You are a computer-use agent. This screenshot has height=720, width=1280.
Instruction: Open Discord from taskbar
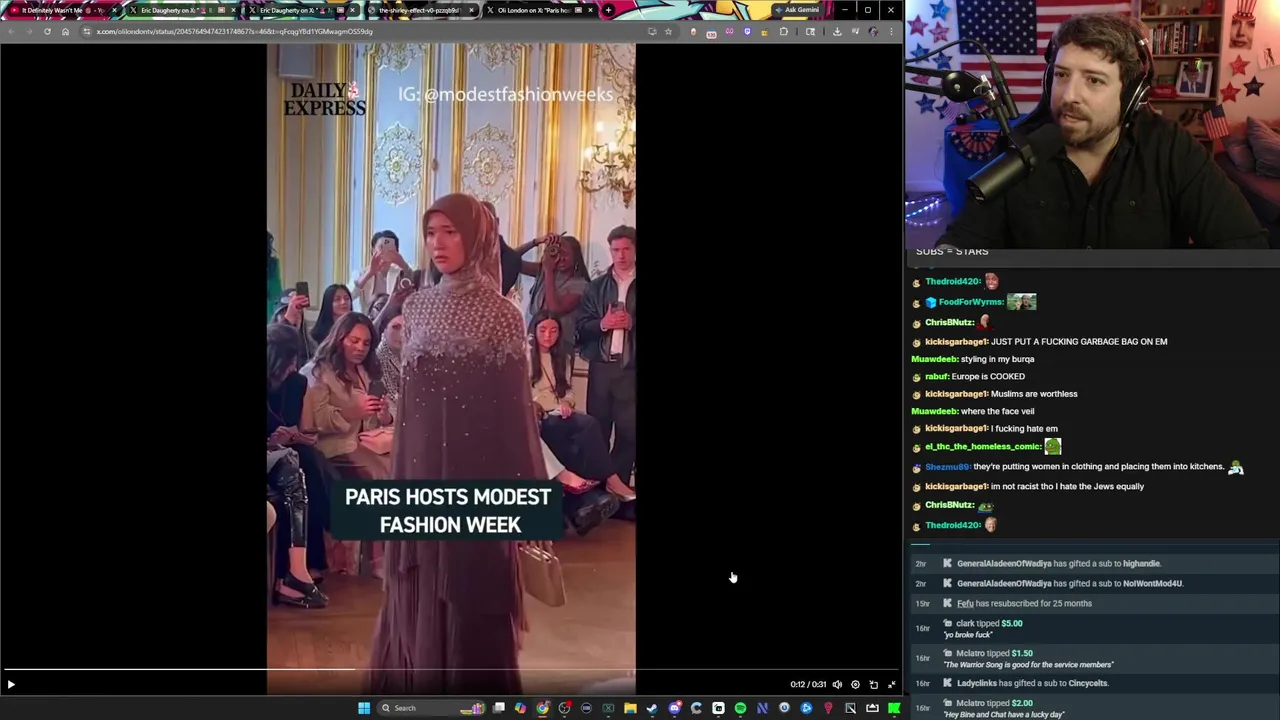coord(675,708)
